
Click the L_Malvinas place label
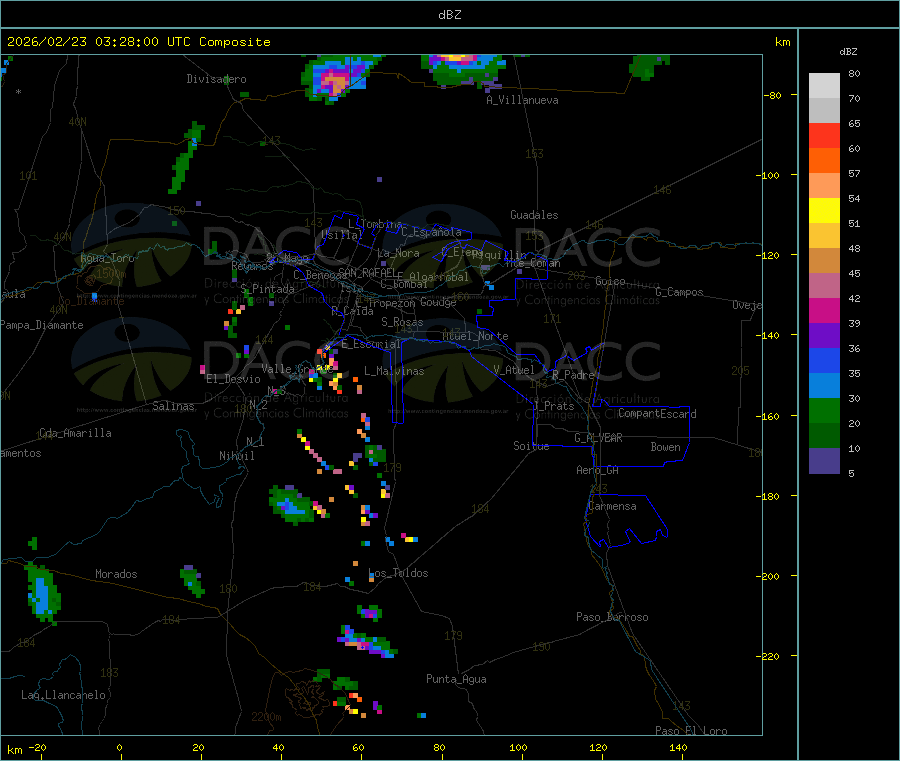point(394,371)
